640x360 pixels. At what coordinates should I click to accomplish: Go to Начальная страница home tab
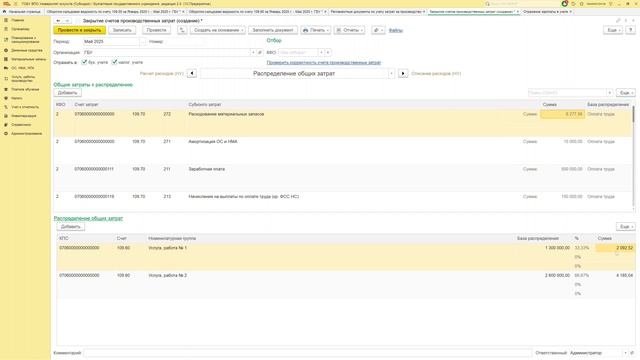pyautogui.click(x=22, y=12)
